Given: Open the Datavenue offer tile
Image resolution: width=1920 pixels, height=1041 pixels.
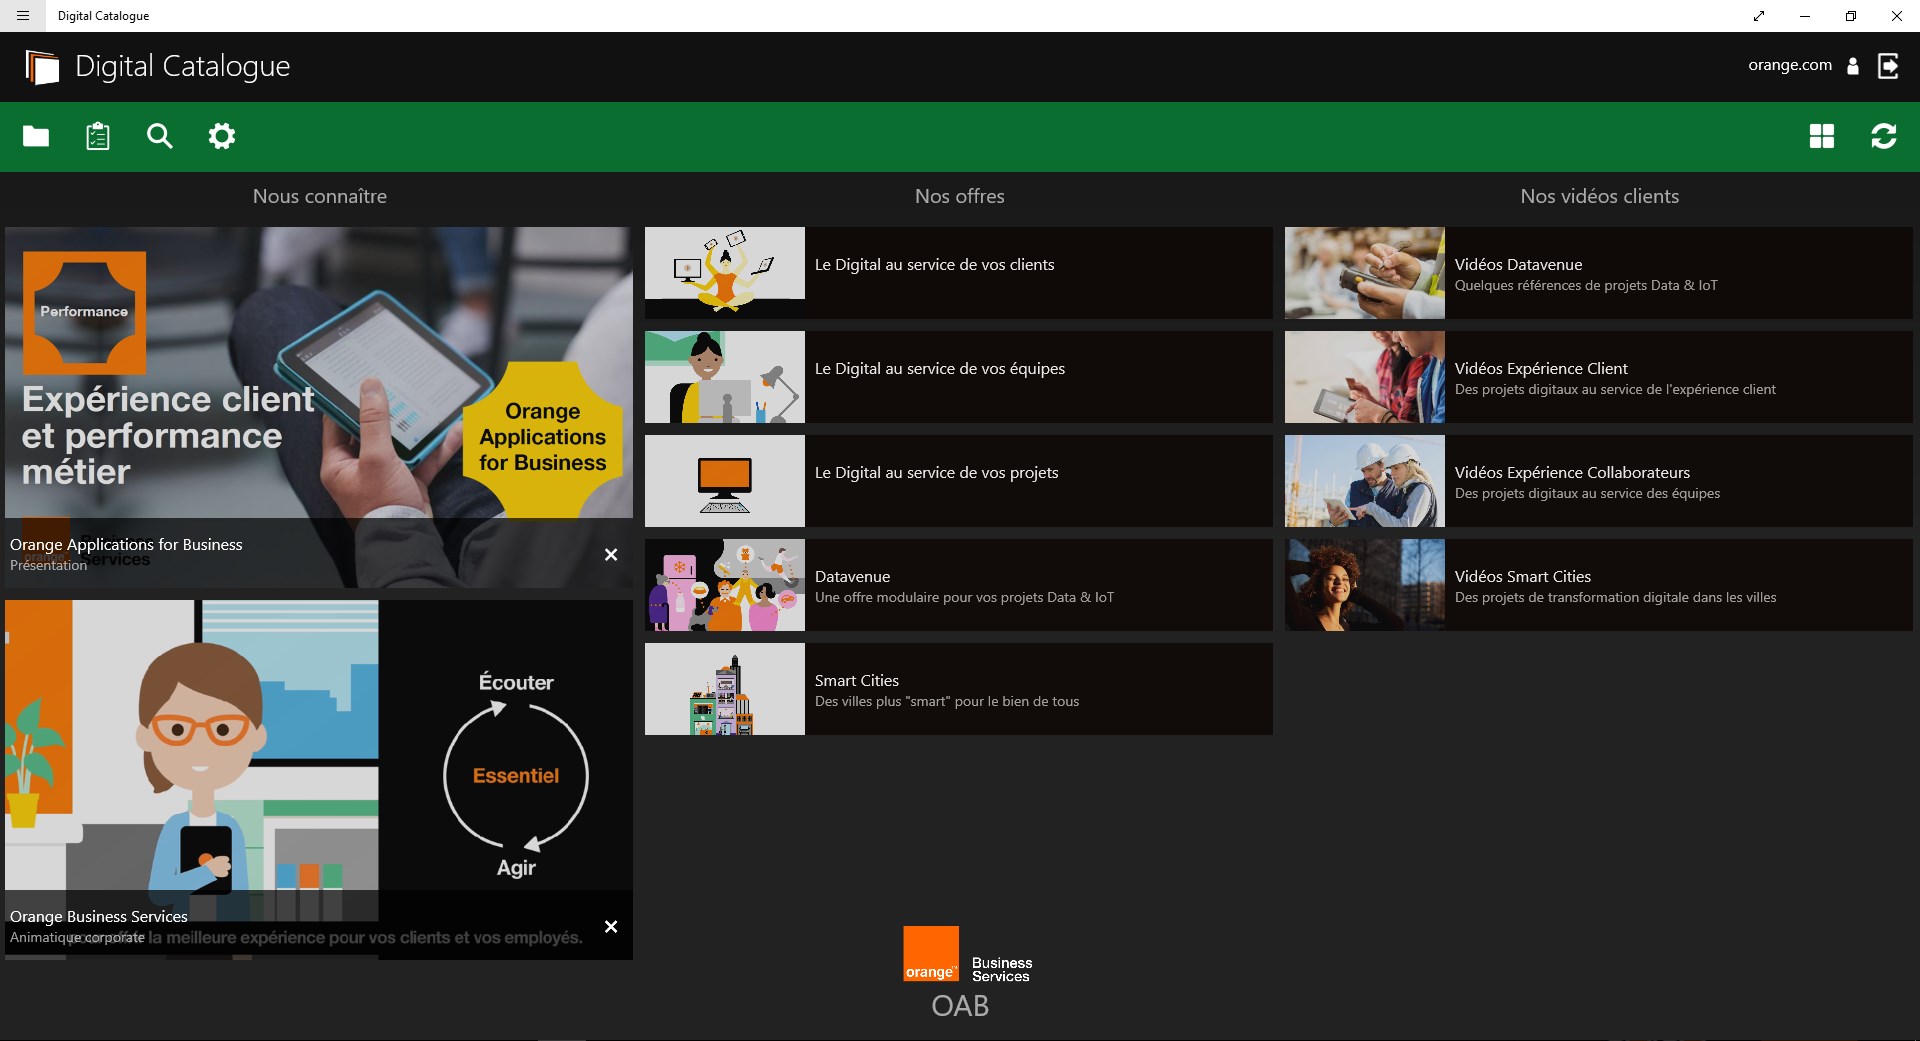Looking at the screenshot, I should [x=959, y=585].
